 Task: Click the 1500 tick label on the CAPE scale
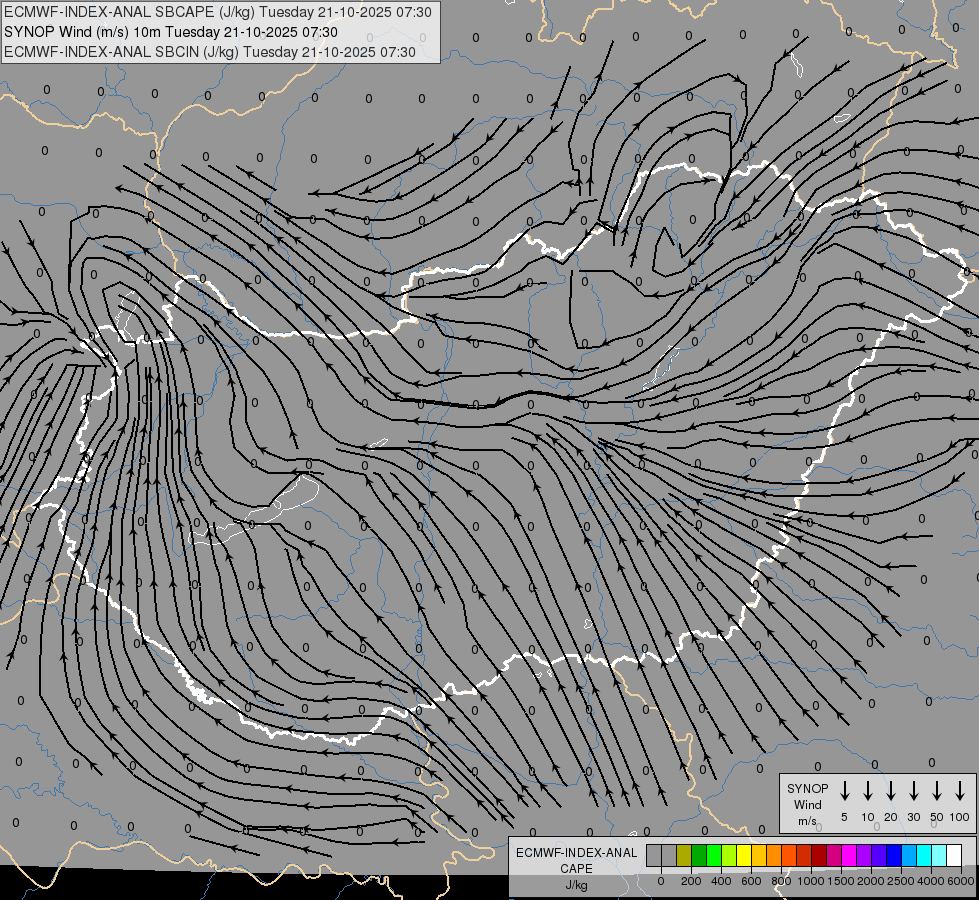(841, 881)
